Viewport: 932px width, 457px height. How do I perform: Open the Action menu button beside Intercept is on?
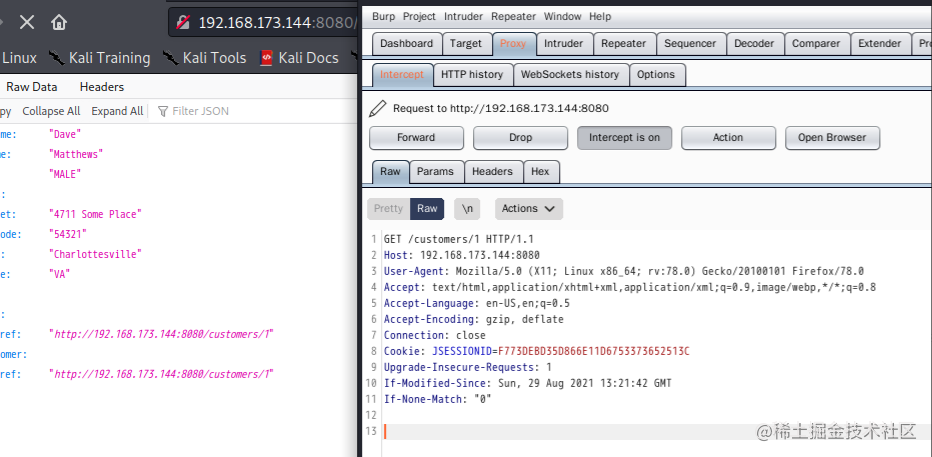click(728, 137)
